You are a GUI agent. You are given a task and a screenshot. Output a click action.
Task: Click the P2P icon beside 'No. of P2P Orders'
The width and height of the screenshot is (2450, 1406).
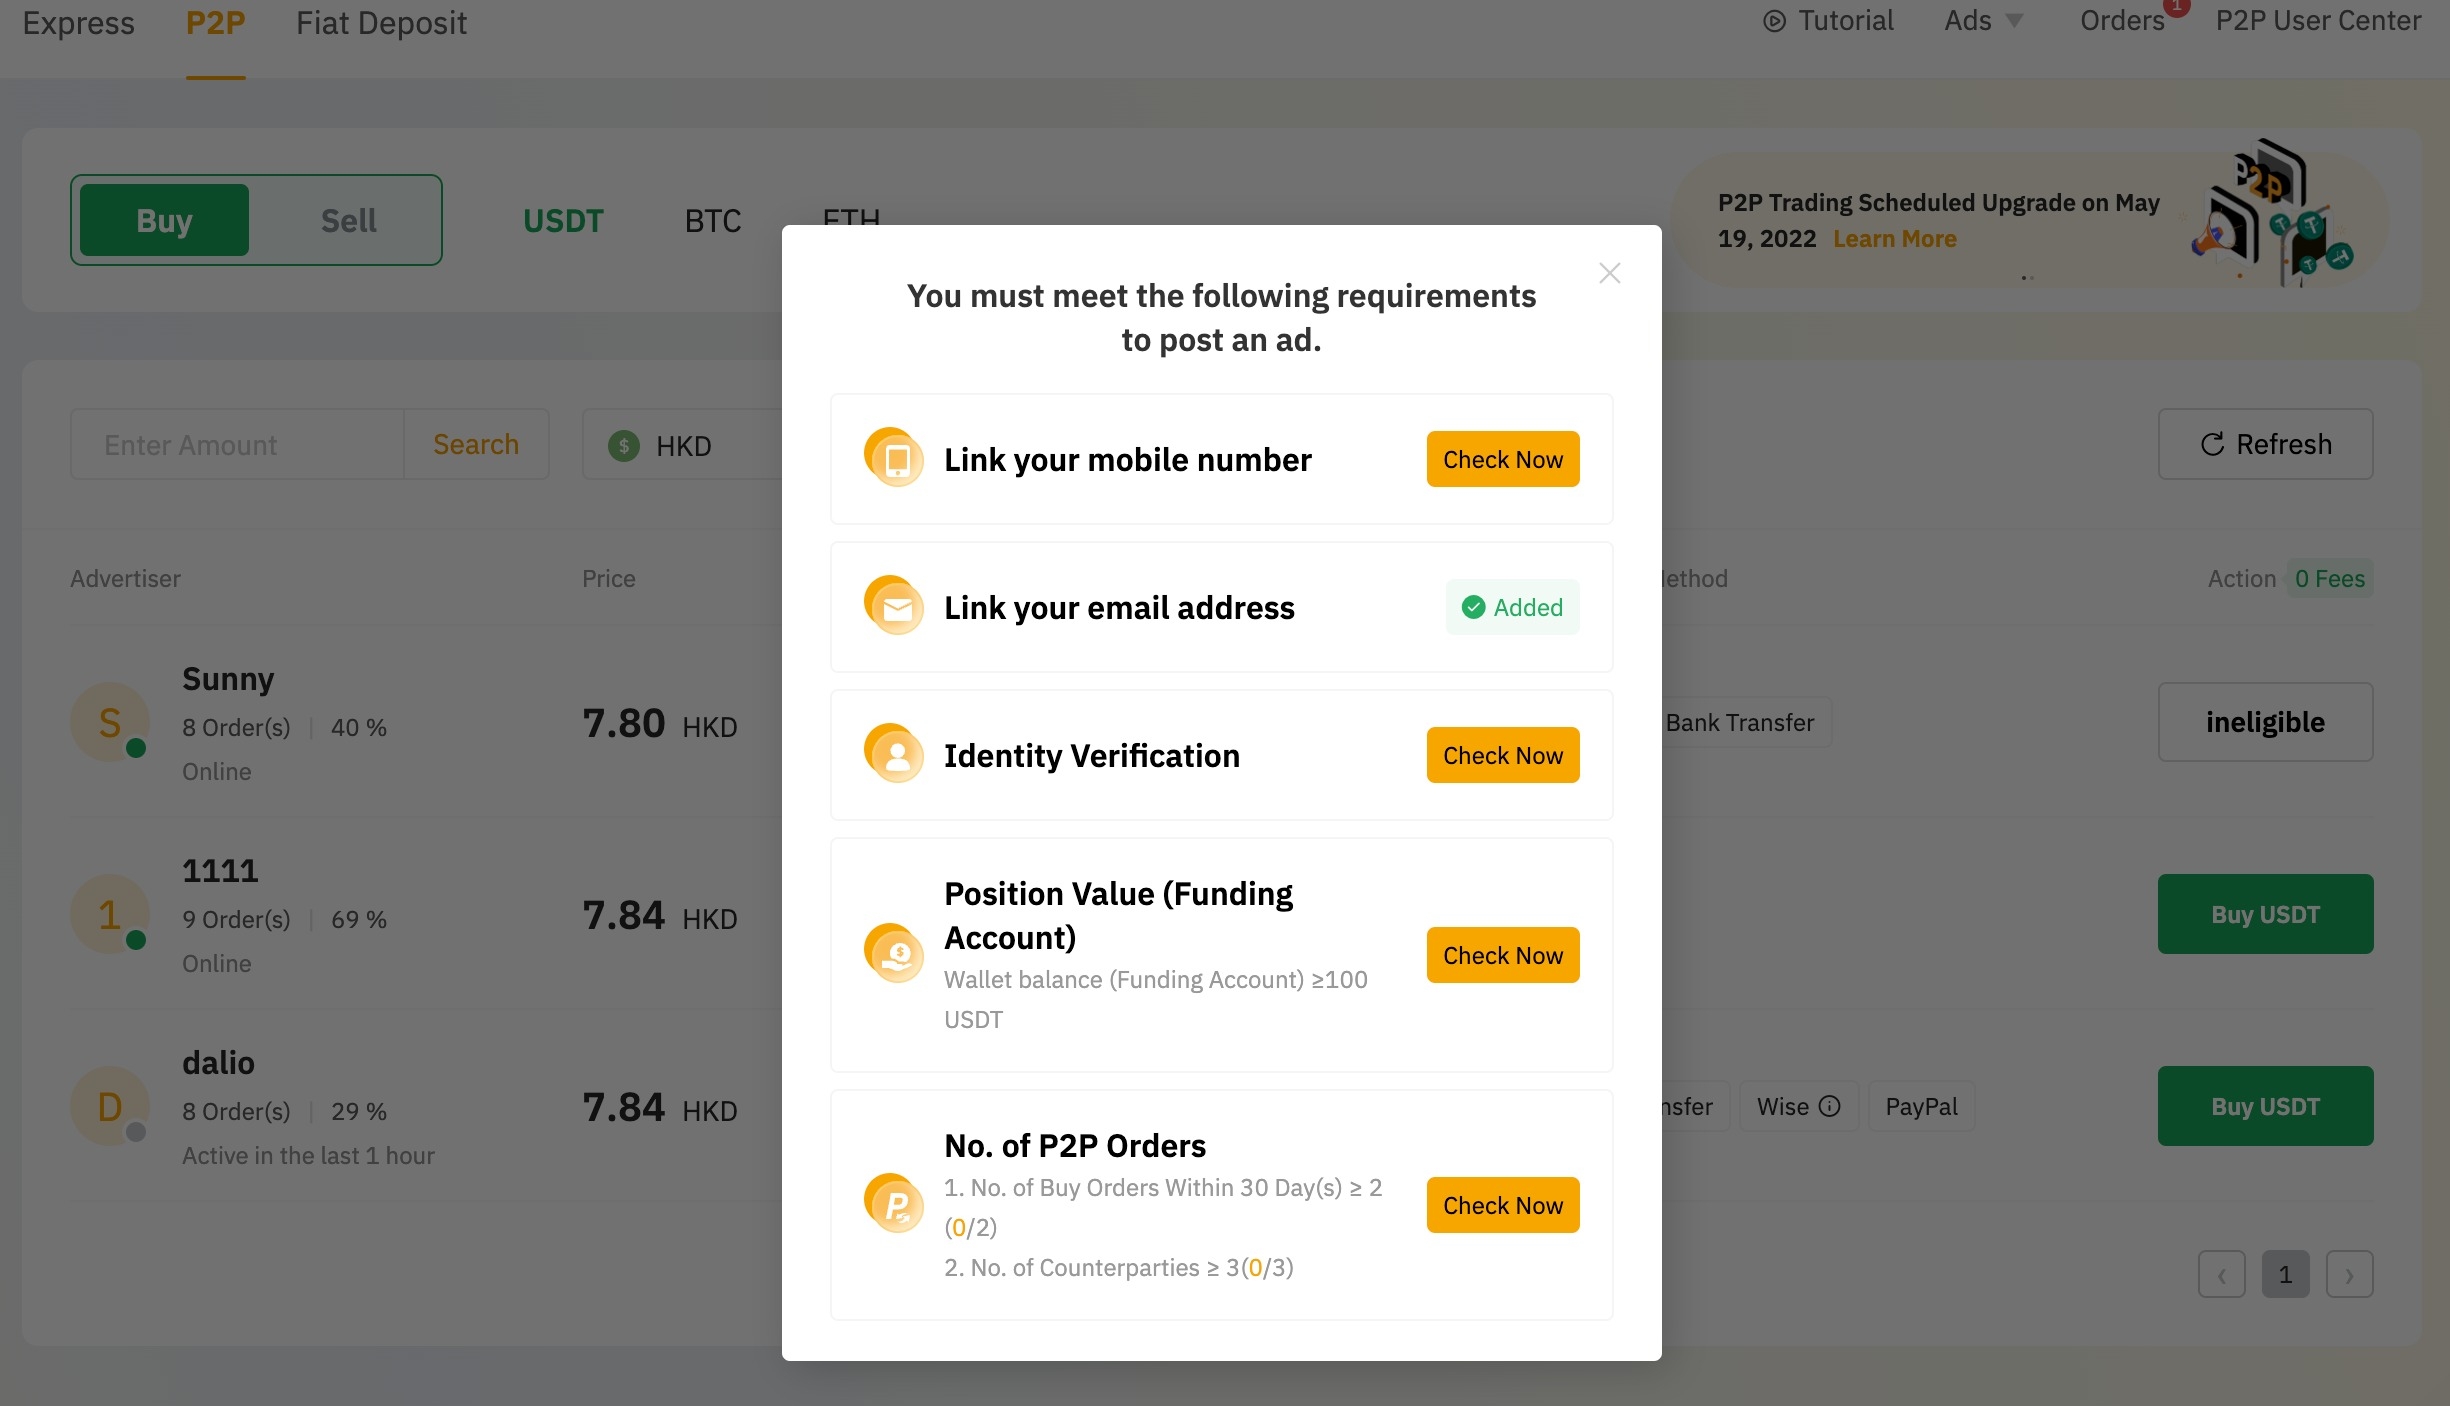pyautogui.click(x=895, y=1203)
